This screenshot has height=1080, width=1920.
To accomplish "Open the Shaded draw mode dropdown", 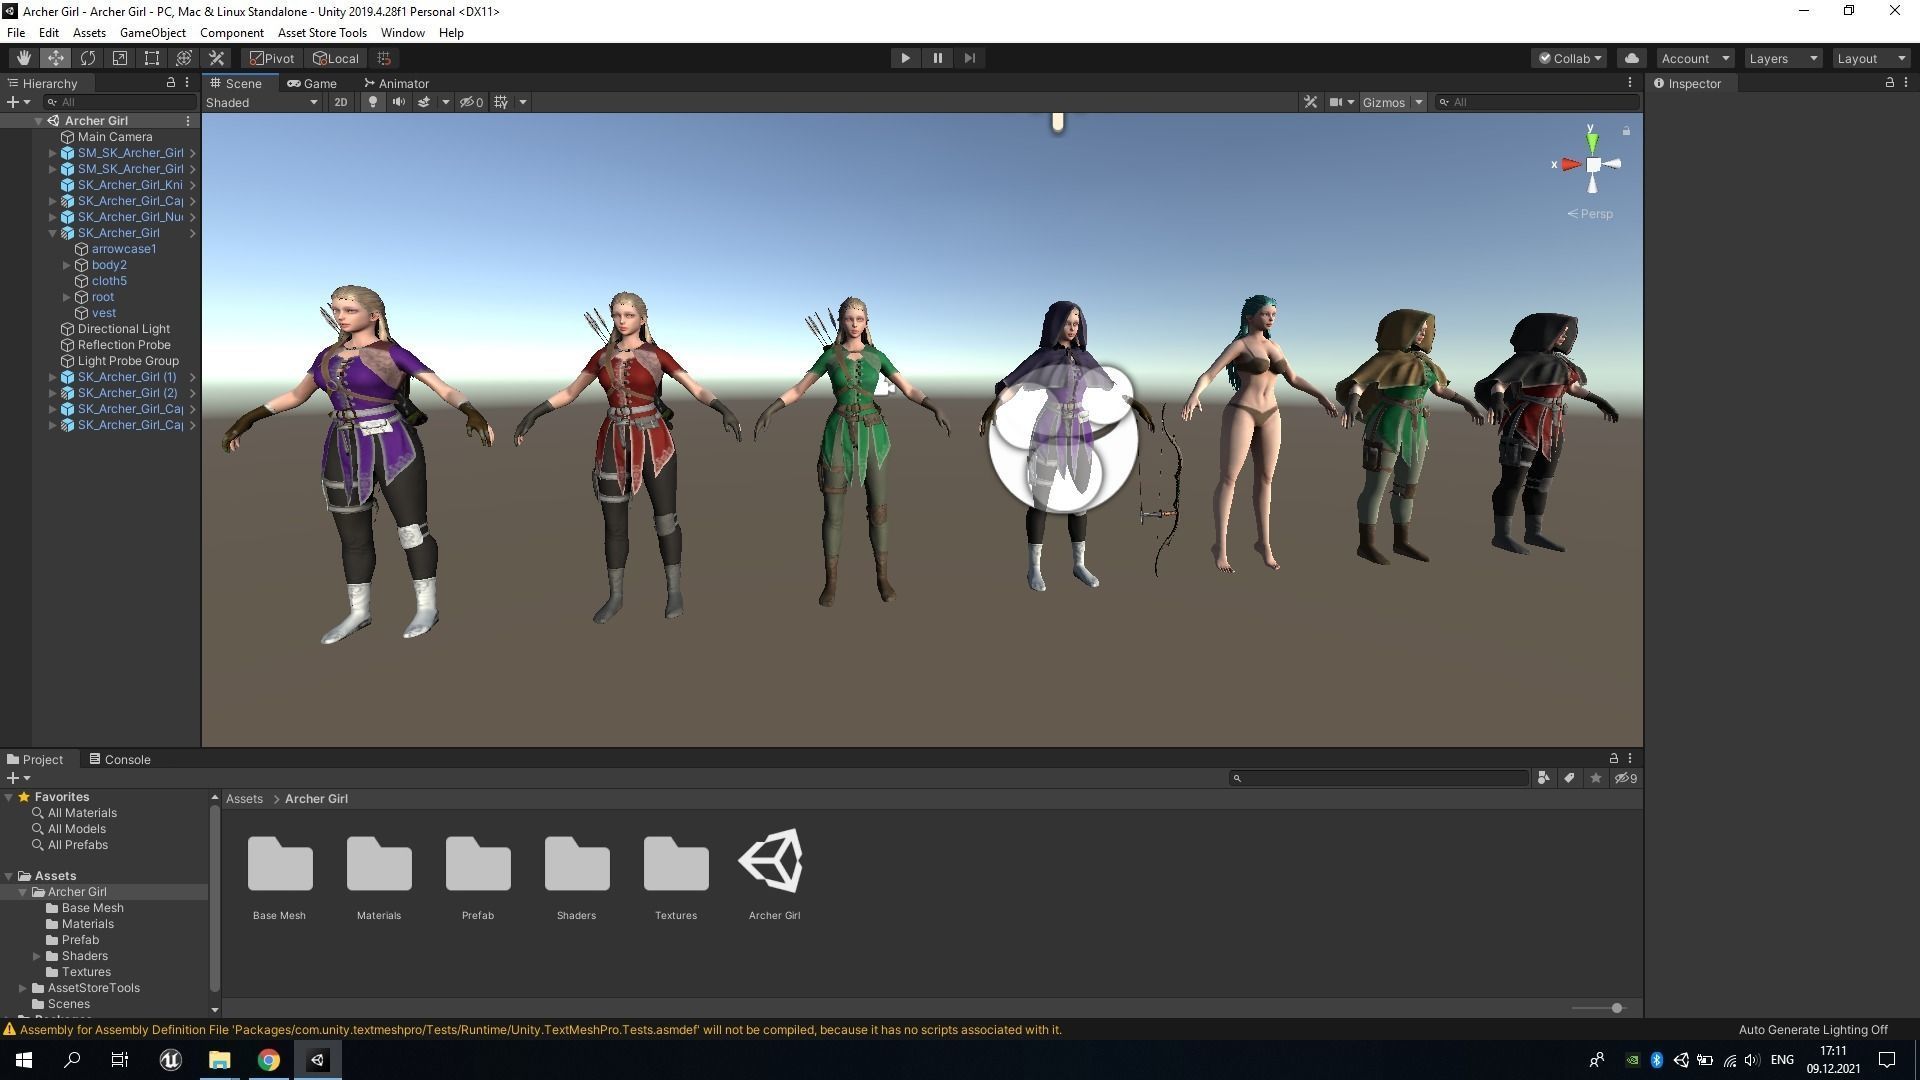I will pyautogui.click(x=262, y=102).
